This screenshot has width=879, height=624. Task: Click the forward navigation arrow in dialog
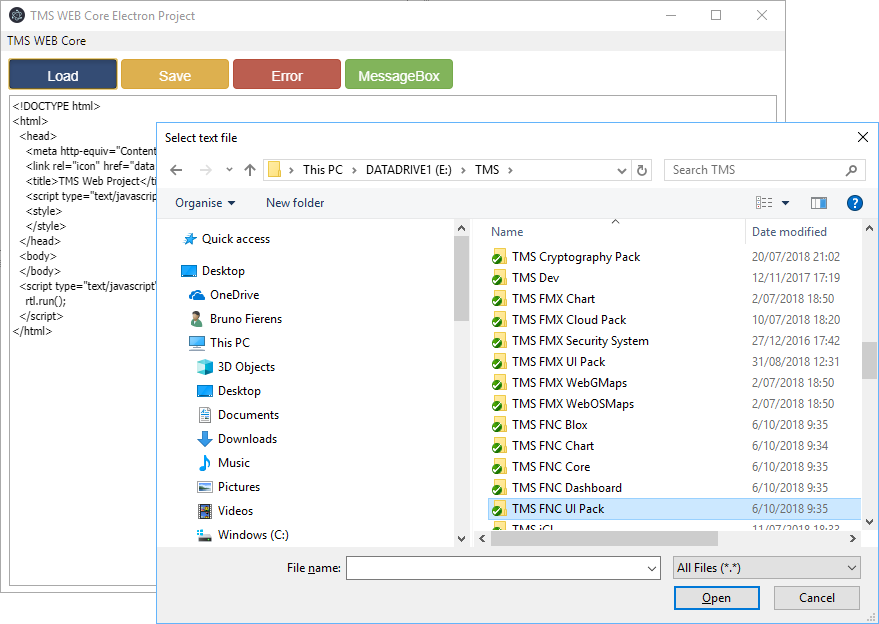[x=206, y=170]
